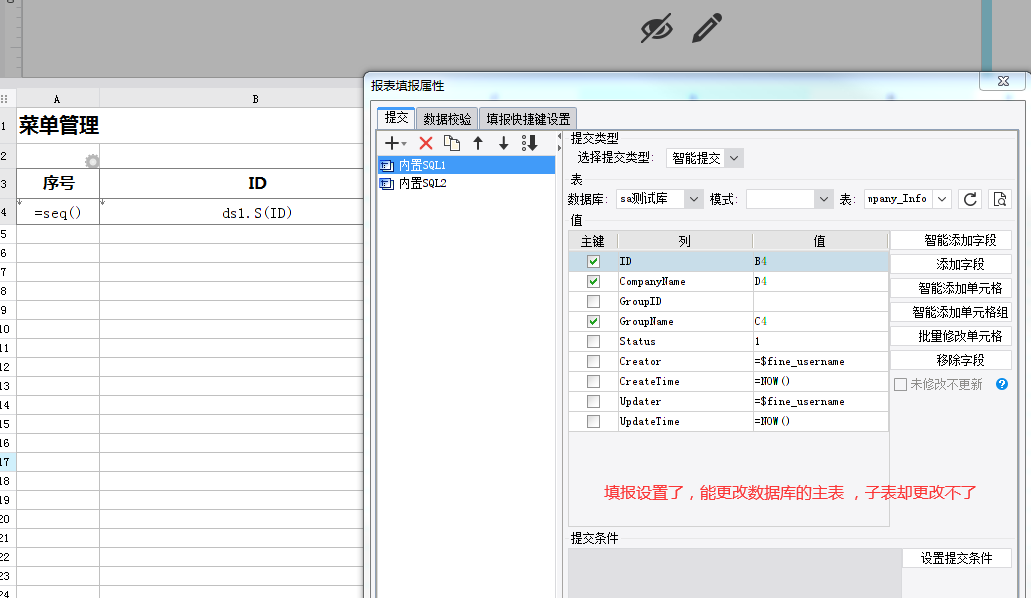Click the 智能添加单元格 button
The height and width of the screenshot is (598, 1031).
(x=951, y=288)
